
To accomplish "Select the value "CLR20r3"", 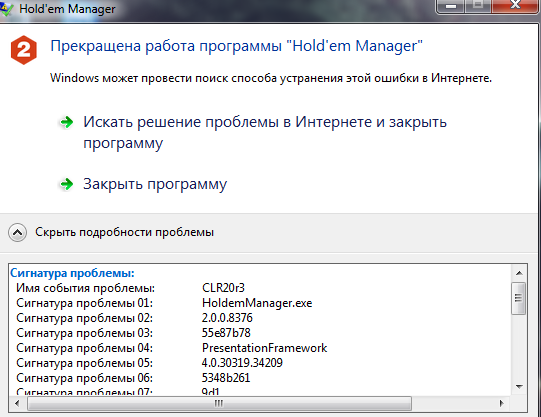I will (x=224, y=288).
